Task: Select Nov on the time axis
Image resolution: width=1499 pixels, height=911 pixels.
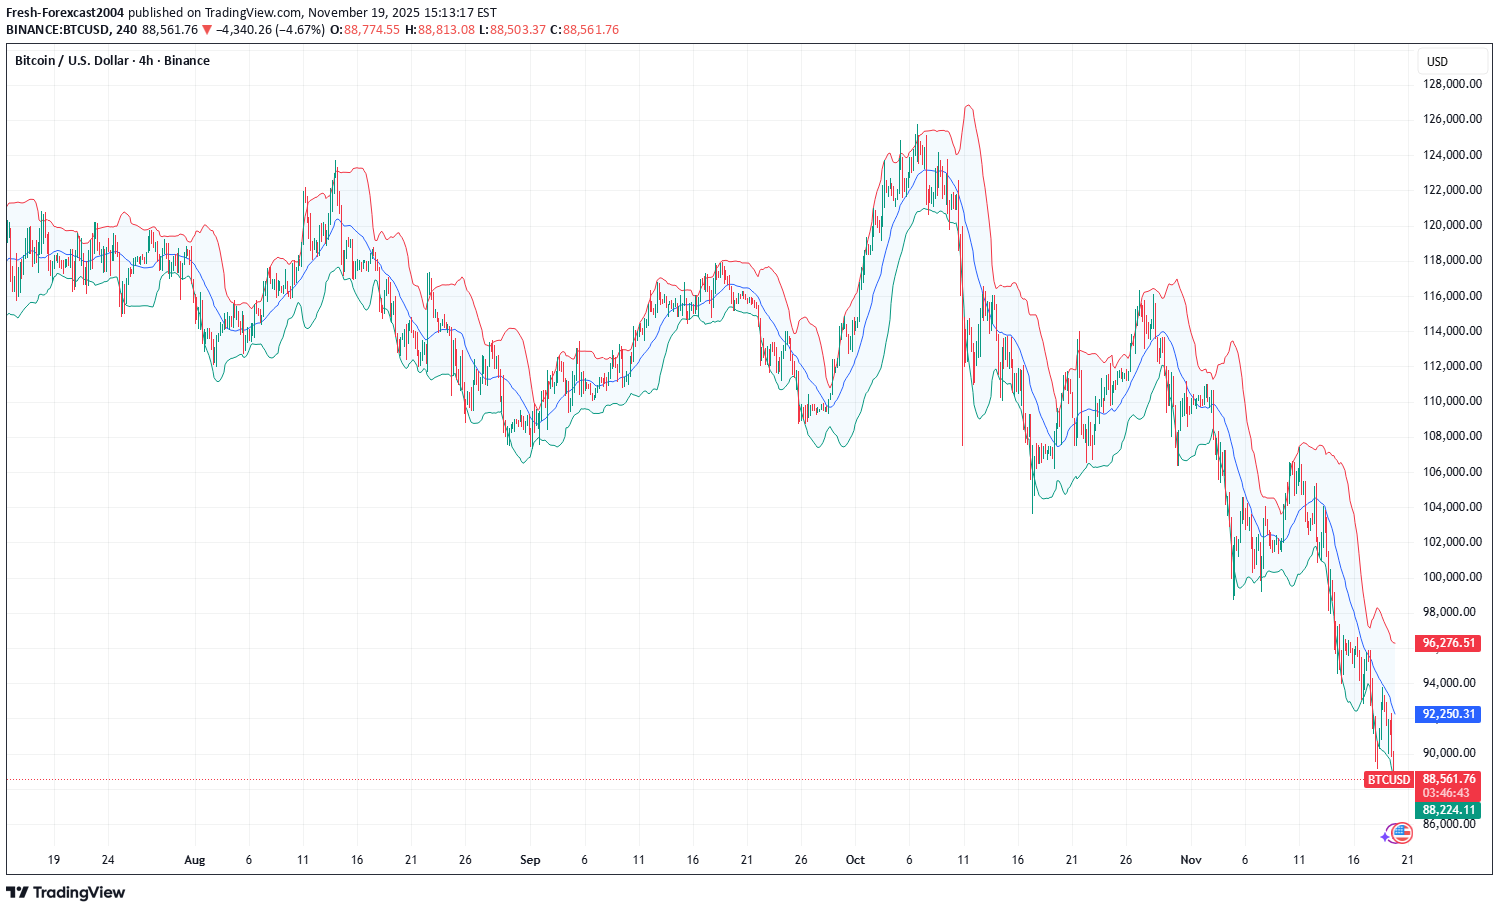Action: pyautogui.click(x=1191, y=860)
